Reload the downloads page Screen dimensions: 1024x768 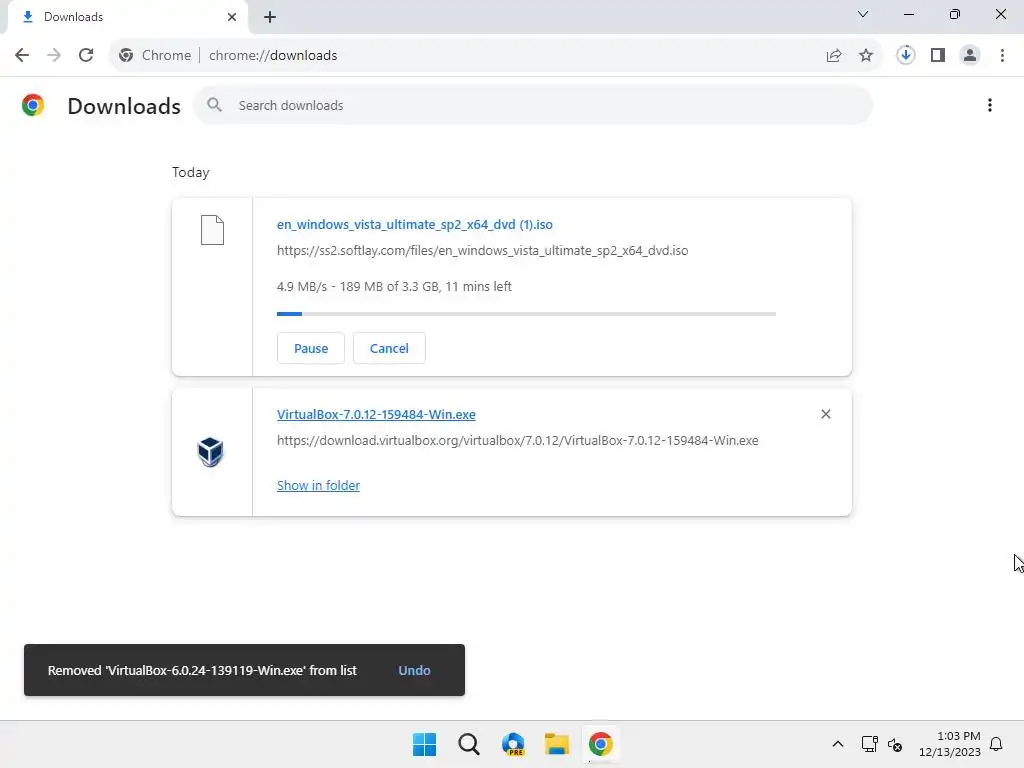pyautogui.click(x=86, y=55)
